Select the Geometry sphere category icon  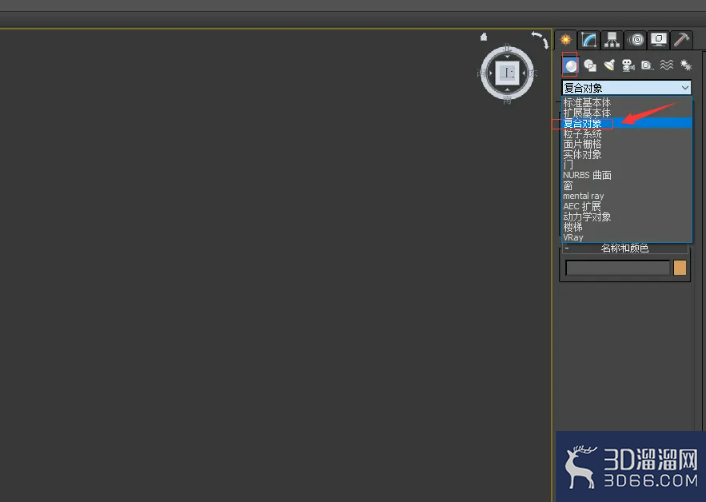point(570,66)
